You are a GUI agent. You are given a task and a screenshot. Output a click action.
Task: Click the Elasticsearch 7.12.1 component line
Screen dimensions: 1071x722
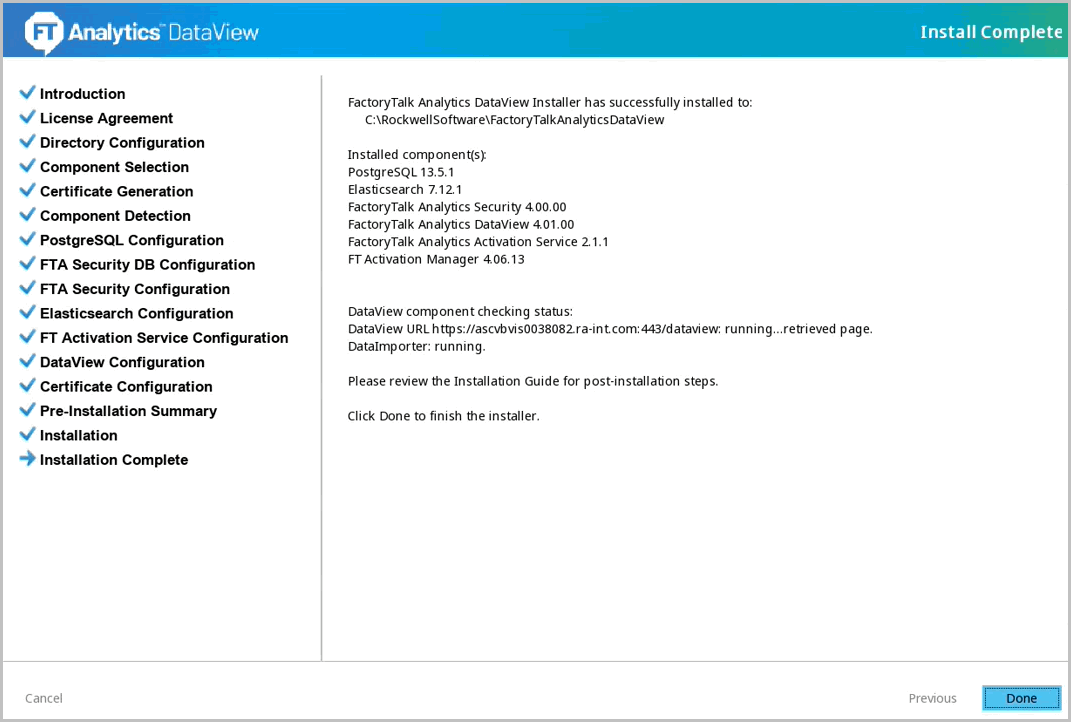click(x=405, y=189)
